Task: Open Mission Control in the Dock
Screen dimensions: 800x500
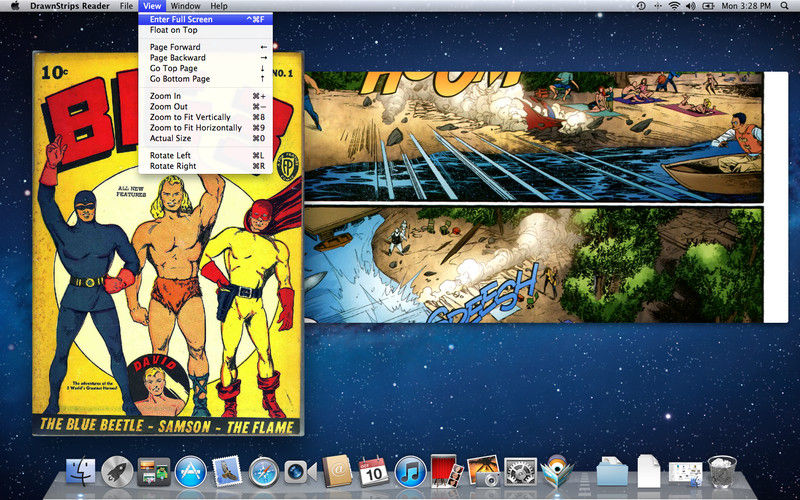Action: [x=154, y=471]
